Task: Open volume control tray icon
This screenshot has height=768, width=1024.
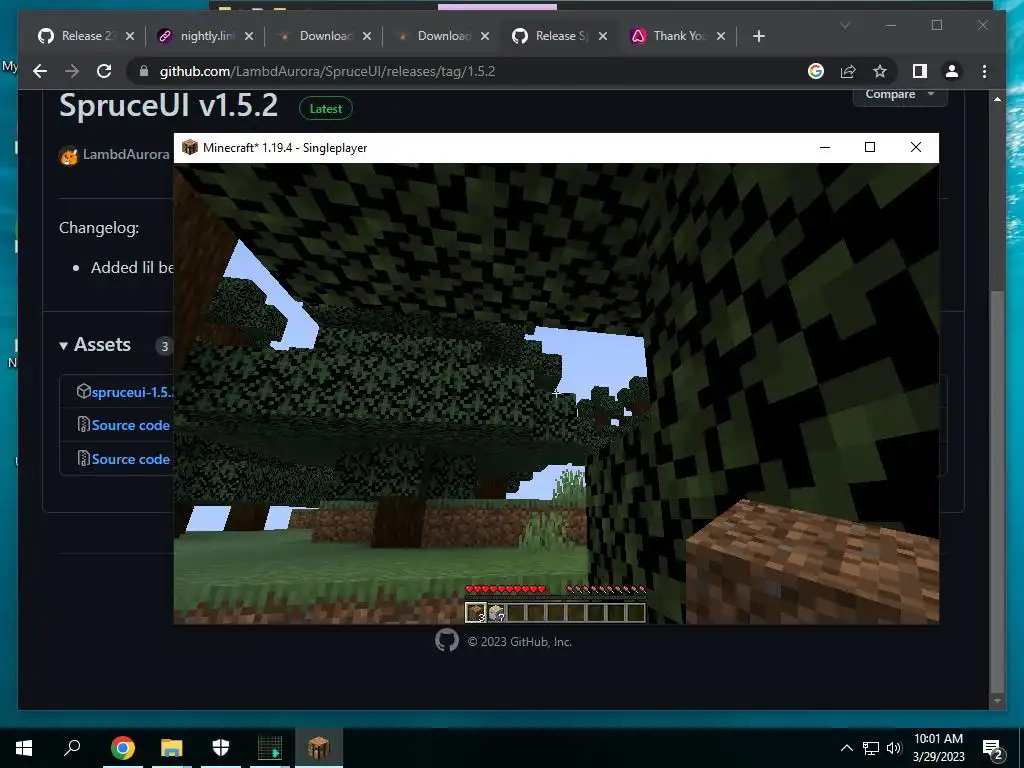Action: coord(893,748)
